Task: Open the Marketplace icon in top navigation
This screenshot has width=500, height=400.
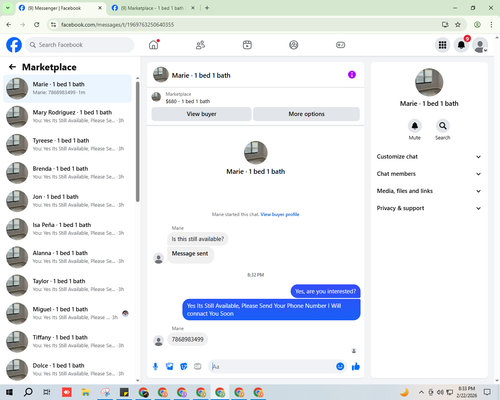Action: pos(247,45)
